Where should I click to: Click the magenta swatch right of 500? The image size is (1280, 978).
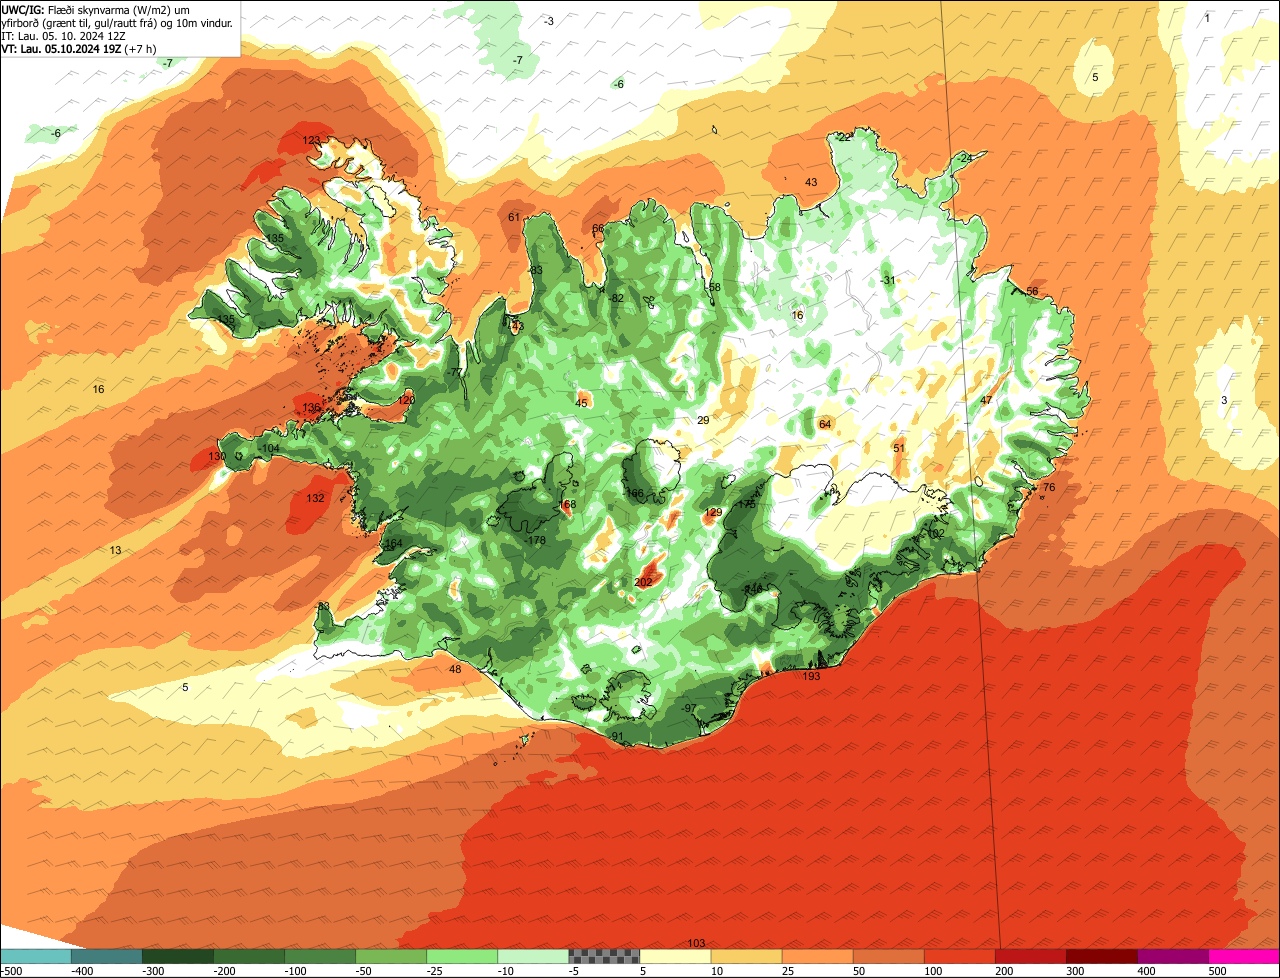point(1244,956)
